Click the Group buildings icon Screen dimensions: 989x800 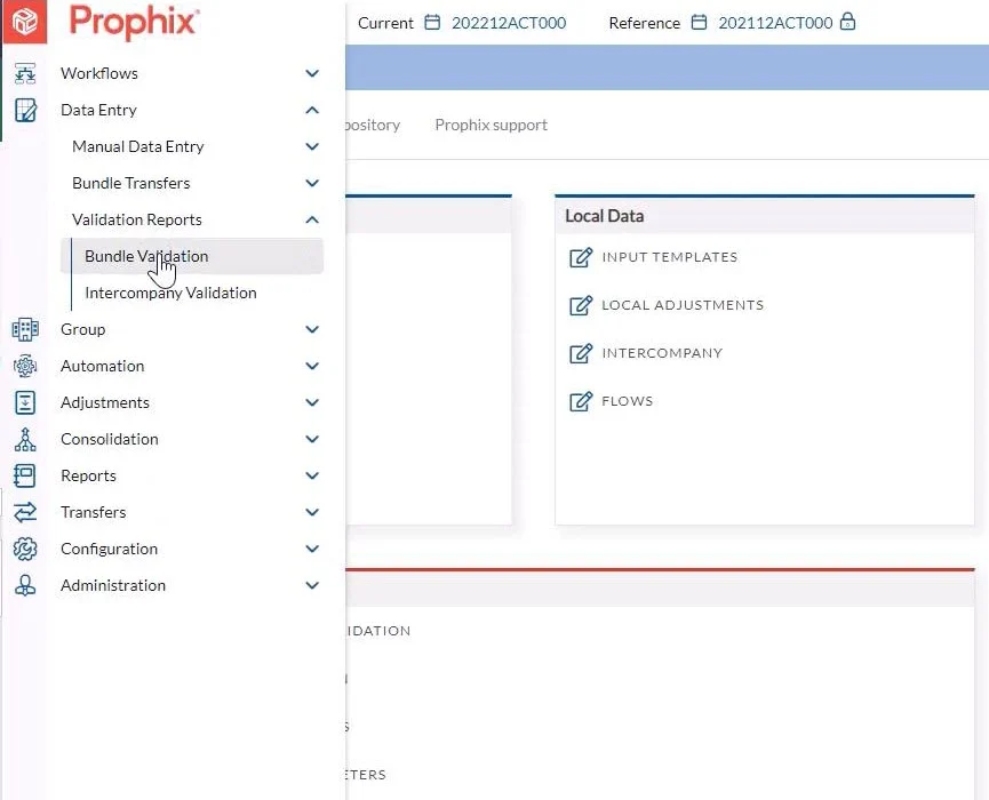pyautogui.click(x=25, y=329)
